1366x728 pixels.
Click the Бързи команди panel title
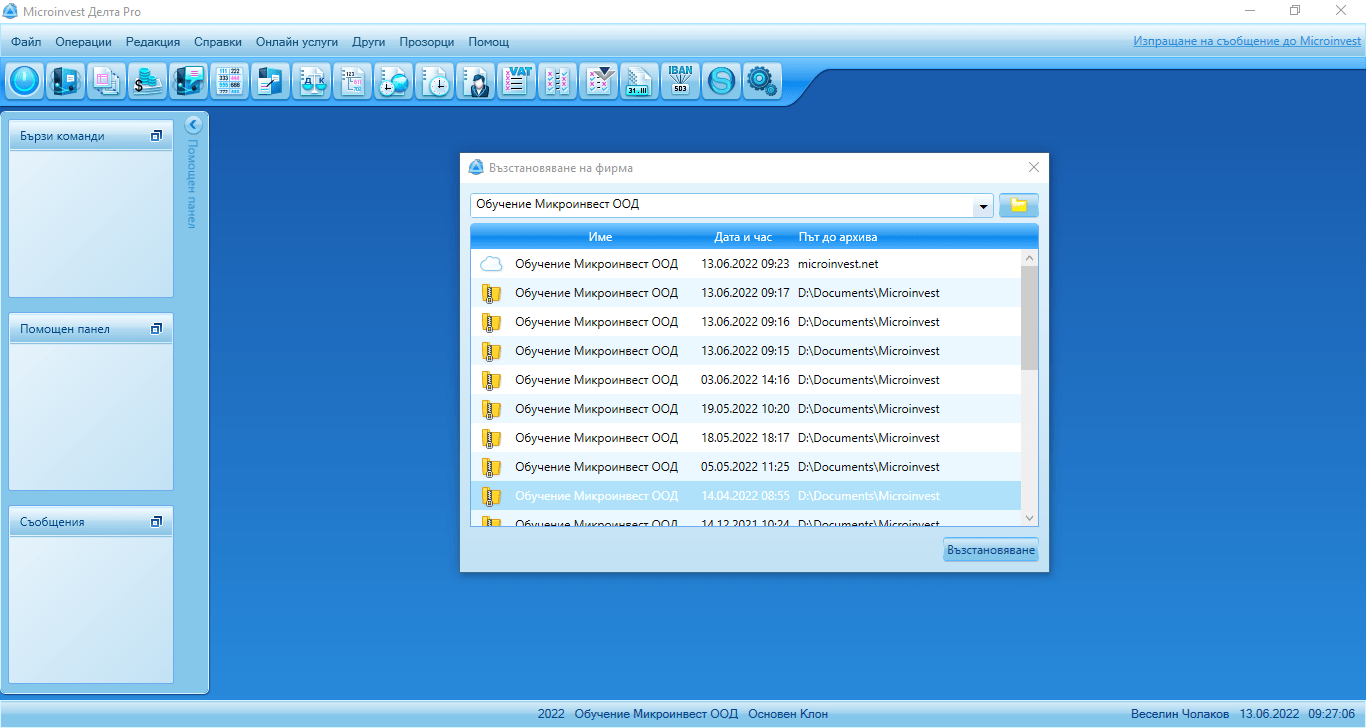[x=62, y=136]
